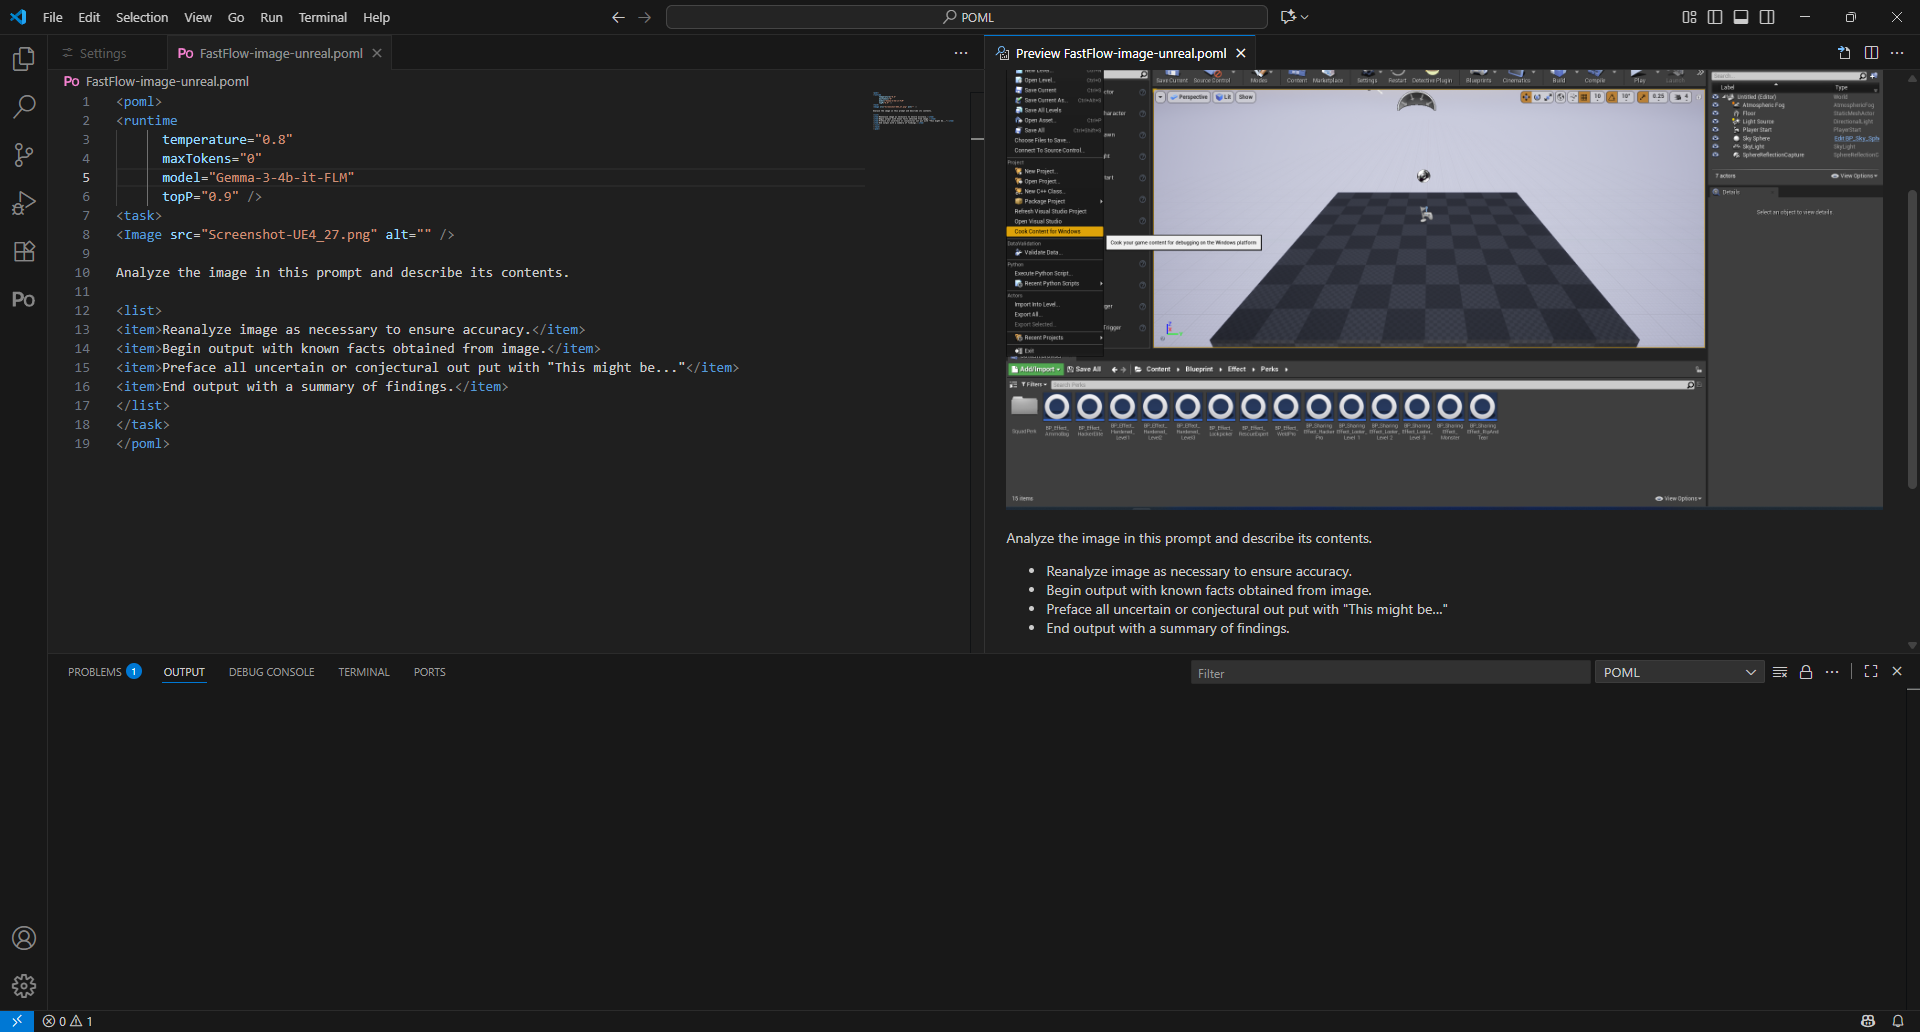Open the Source Control view
The image size is (1920, 1032).
pyautogui.click(x=23, y=155)
